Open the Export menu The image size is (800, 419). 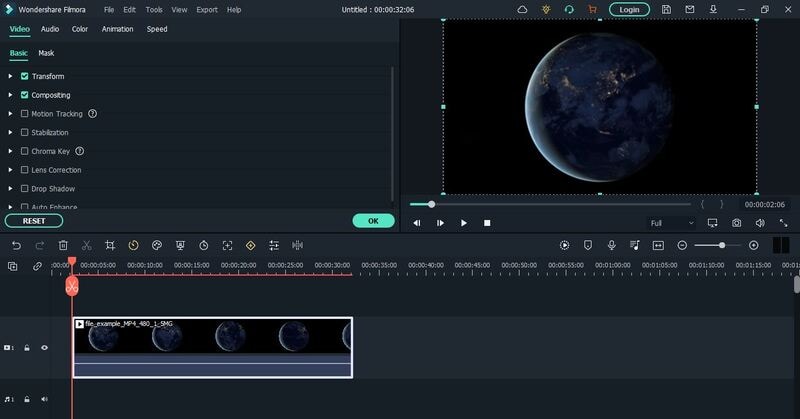click(x=207, y=10)
